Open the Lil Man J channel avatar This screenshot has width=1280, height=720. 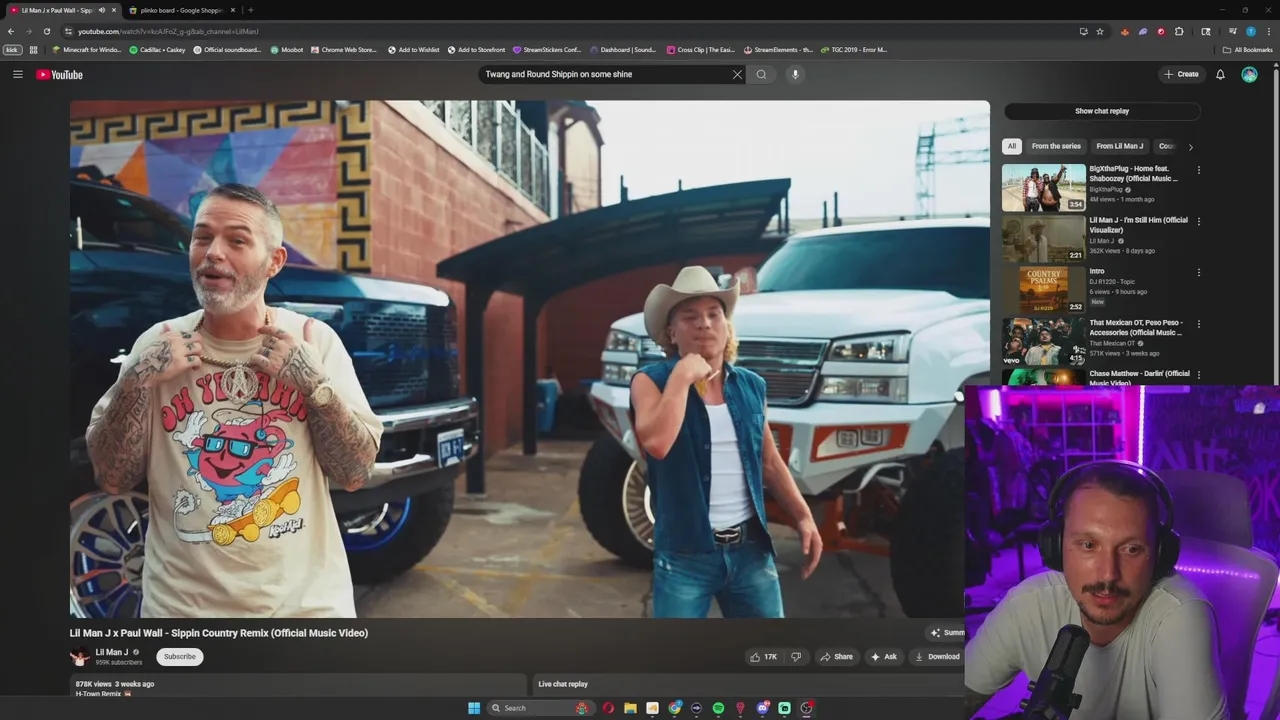coord(80,656)
